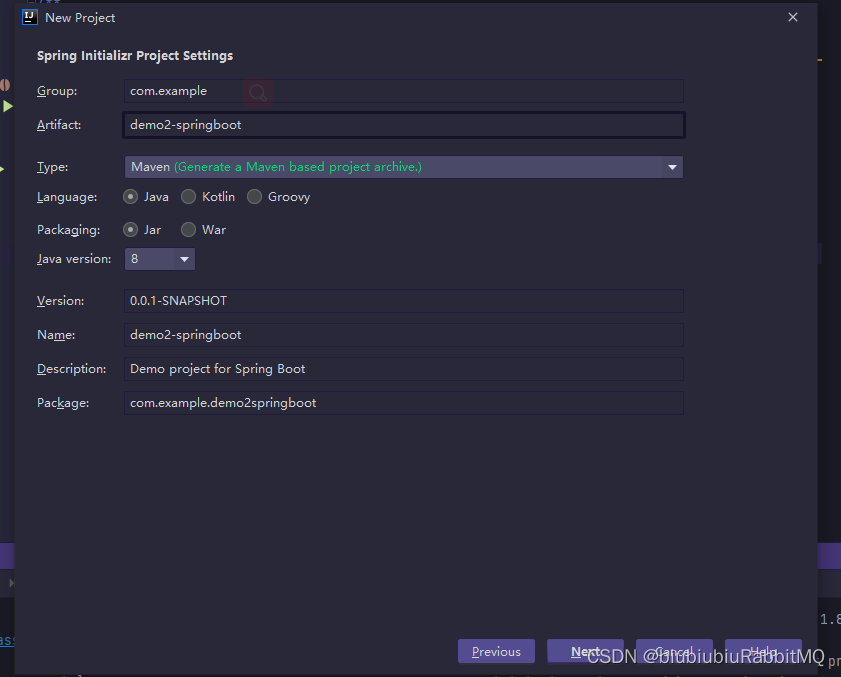Click the Language label

67,197
